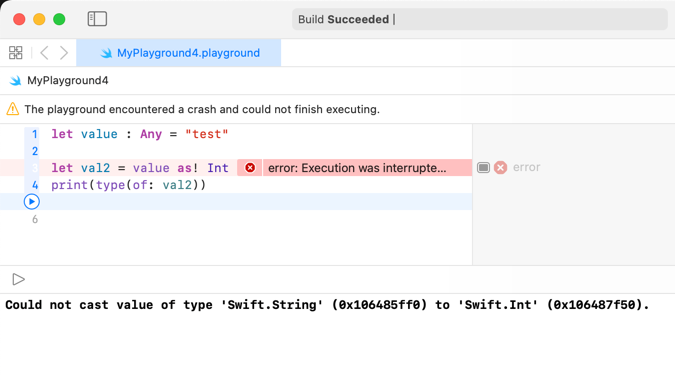The image size is (675, 381).
Task: Click the Build Succeeded status field
Action: [x=480, y=19]
